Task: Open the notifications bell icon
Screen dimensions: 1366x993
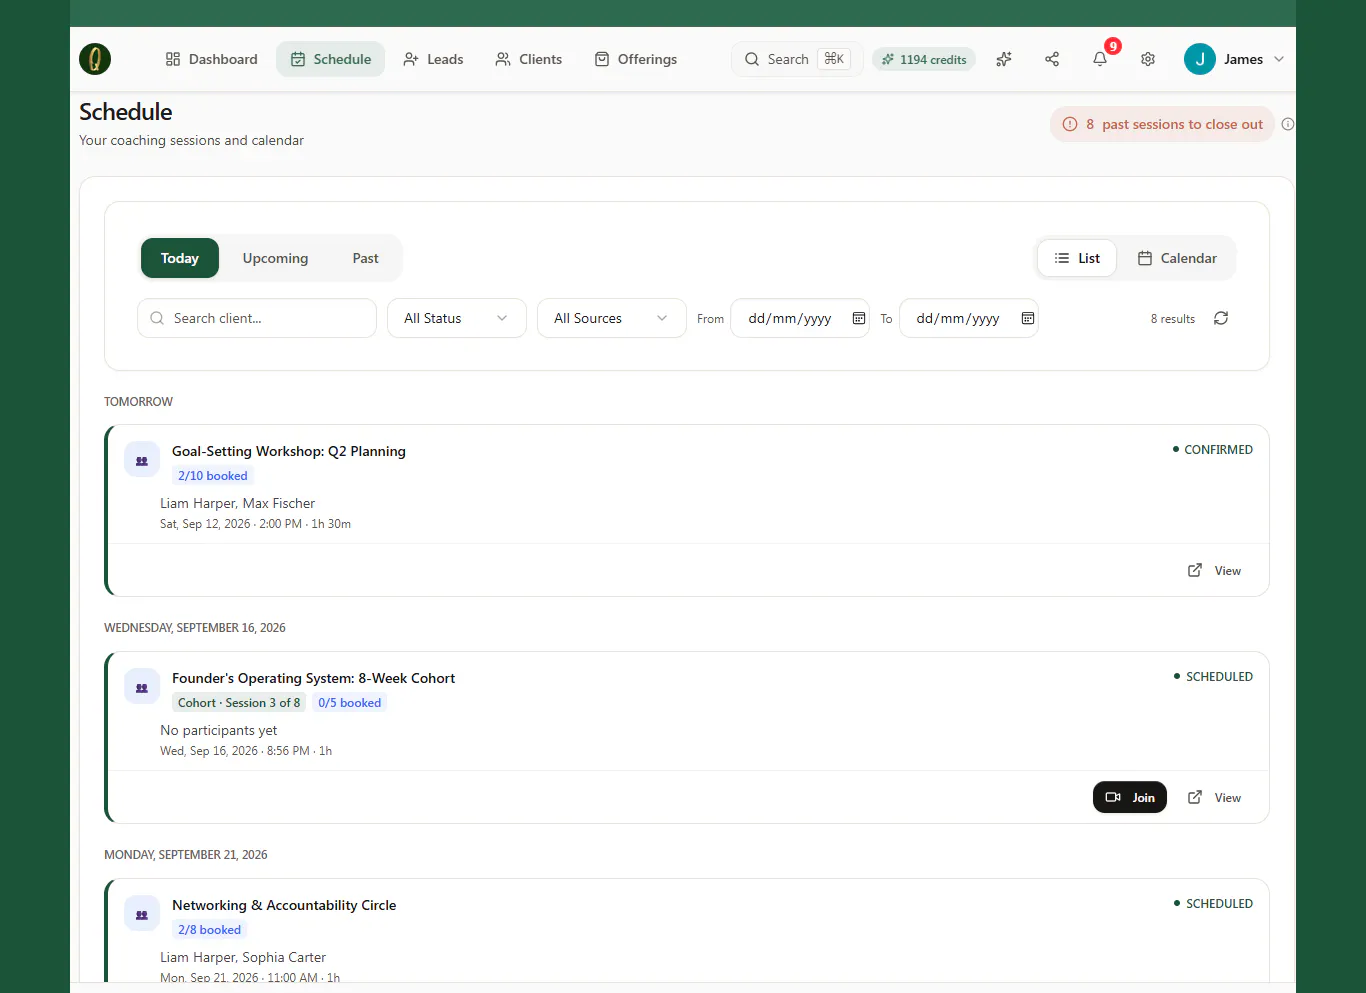Action: pos(1100,59)
